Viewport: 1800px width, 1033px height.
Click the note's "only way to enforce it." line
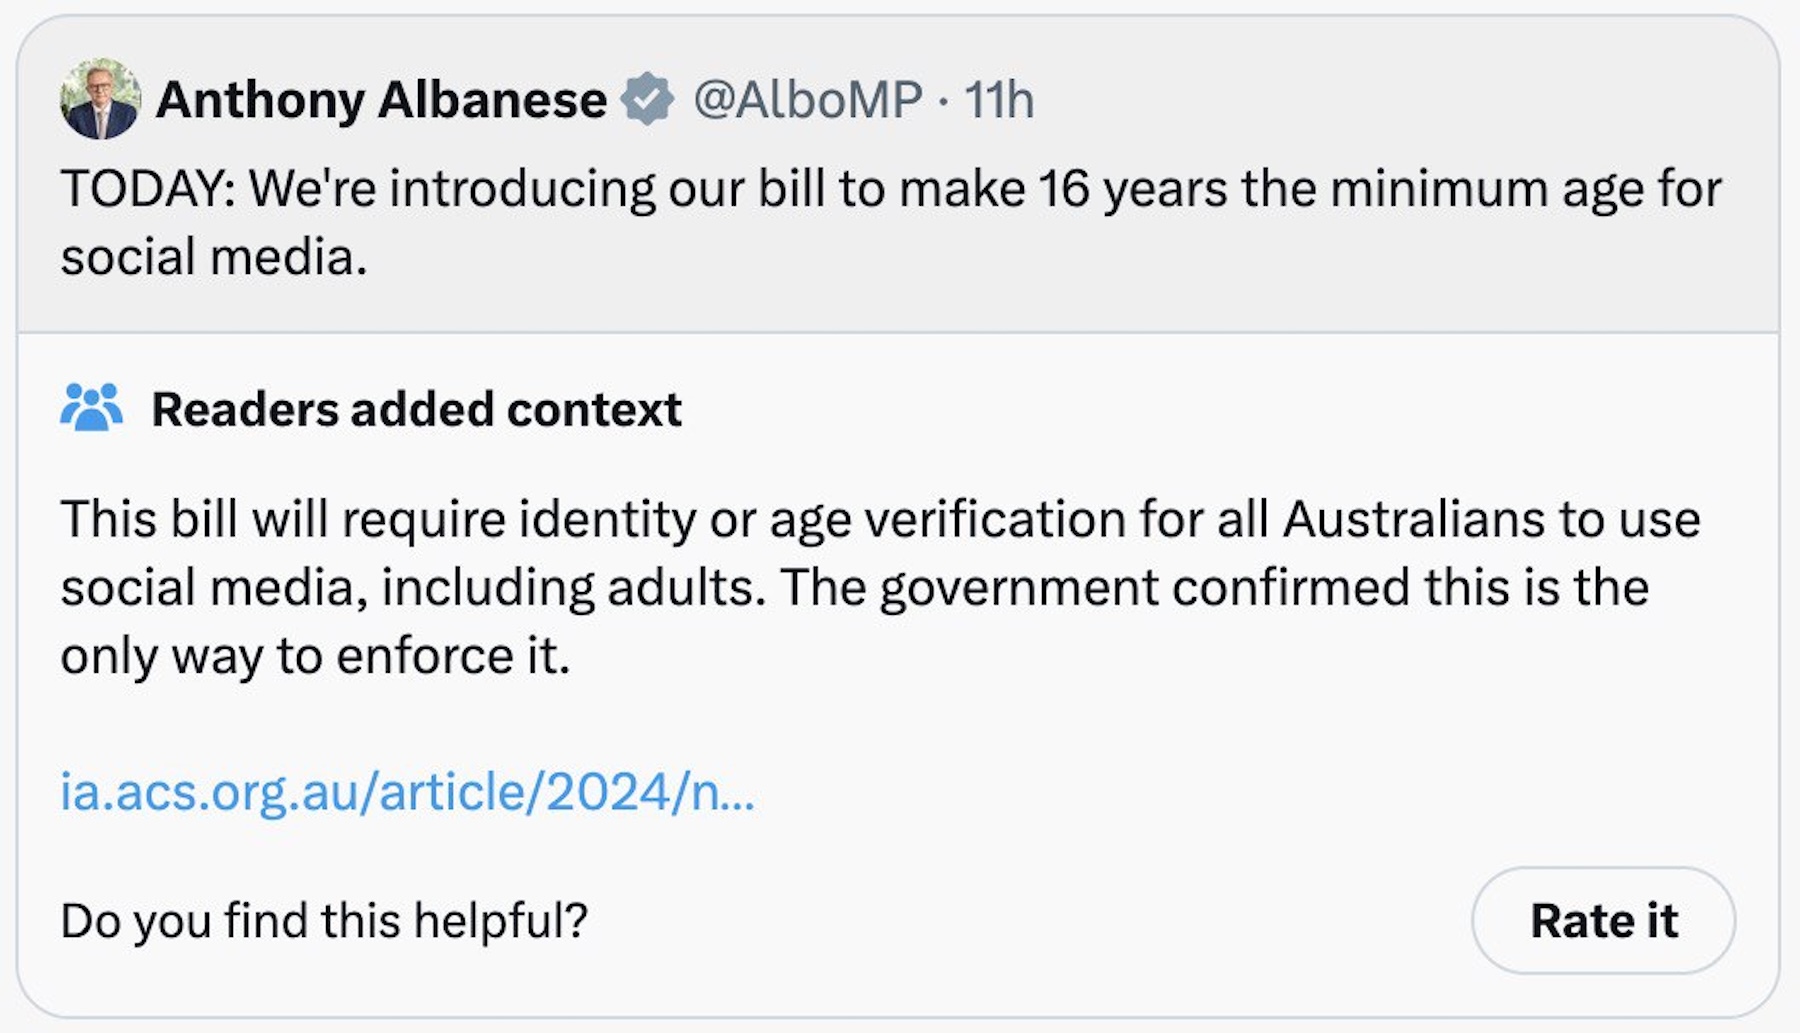point(315,656)
